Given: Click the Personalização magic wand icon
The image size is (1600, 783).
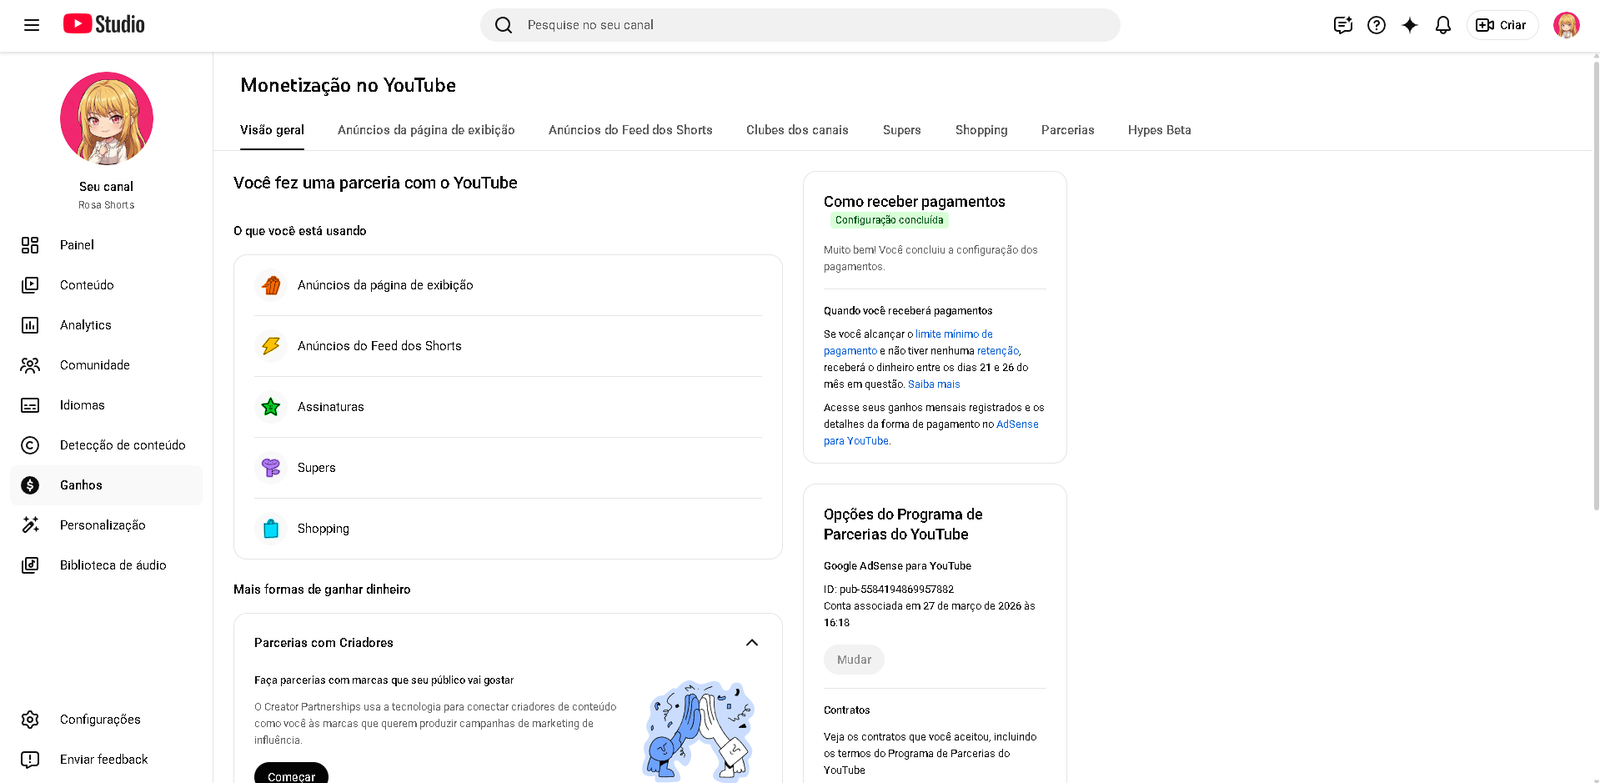Looking at the screenshot, I should [30, 525].
